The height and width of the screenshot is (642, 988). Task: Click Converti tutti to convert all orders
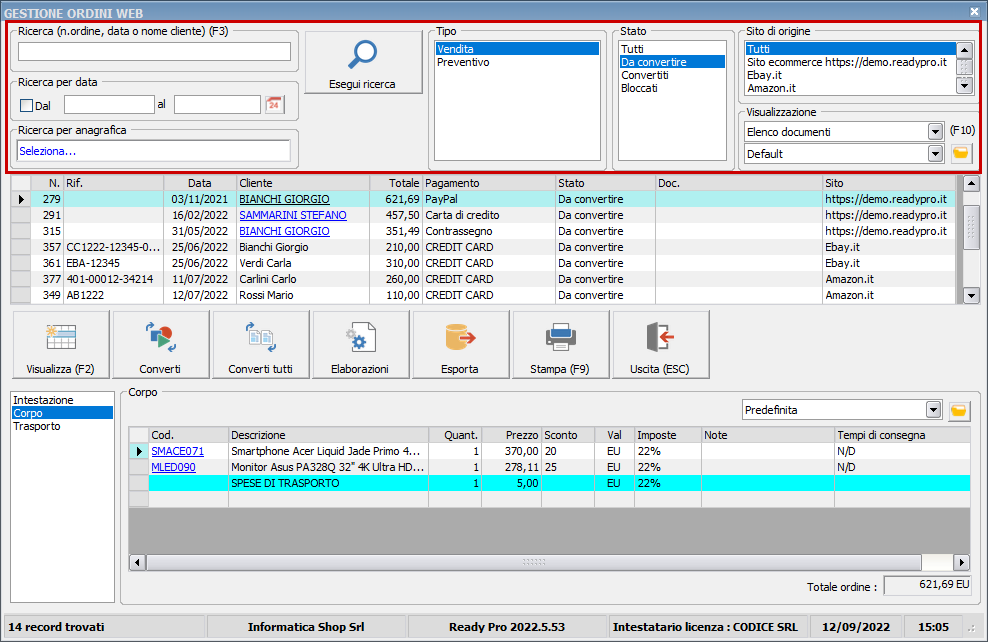tap(260, 345)
